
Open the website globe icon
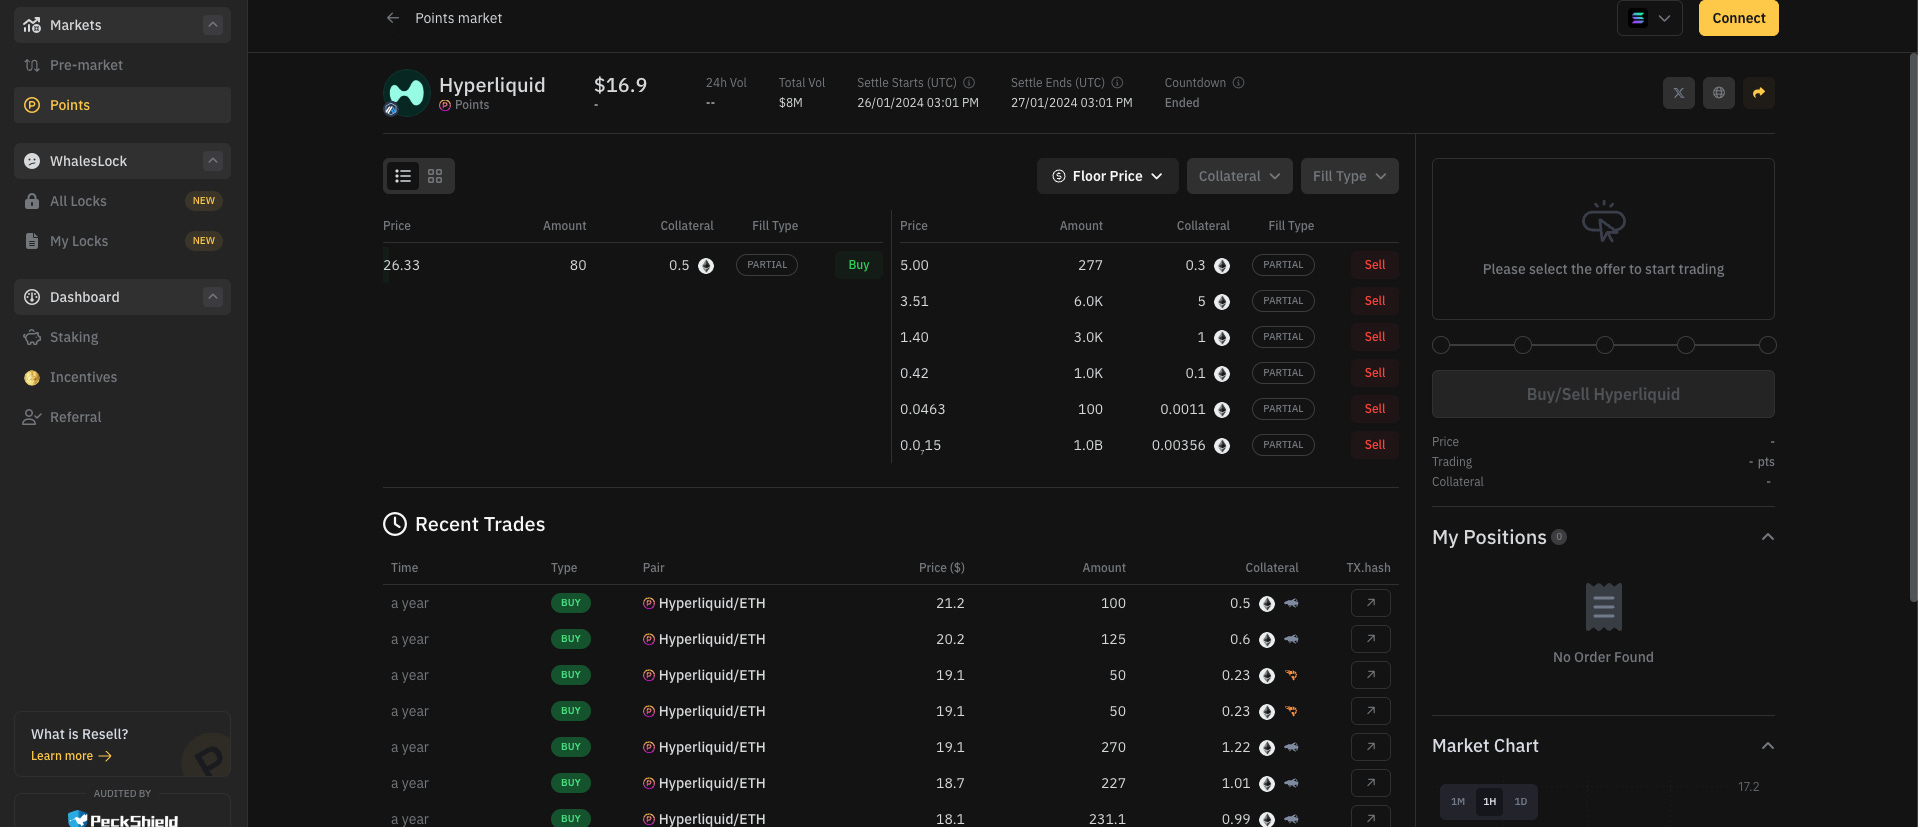[x=1719, y=93]
